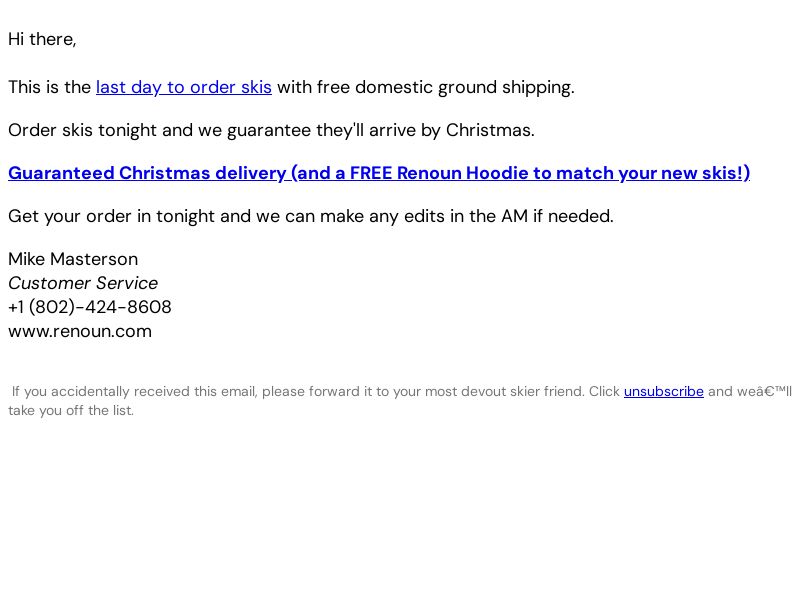Image resolution: width=800 pixels, height=600 pixels.
Task: Open the 'last day to order skis' link
Action: click(x=183, y=87)
